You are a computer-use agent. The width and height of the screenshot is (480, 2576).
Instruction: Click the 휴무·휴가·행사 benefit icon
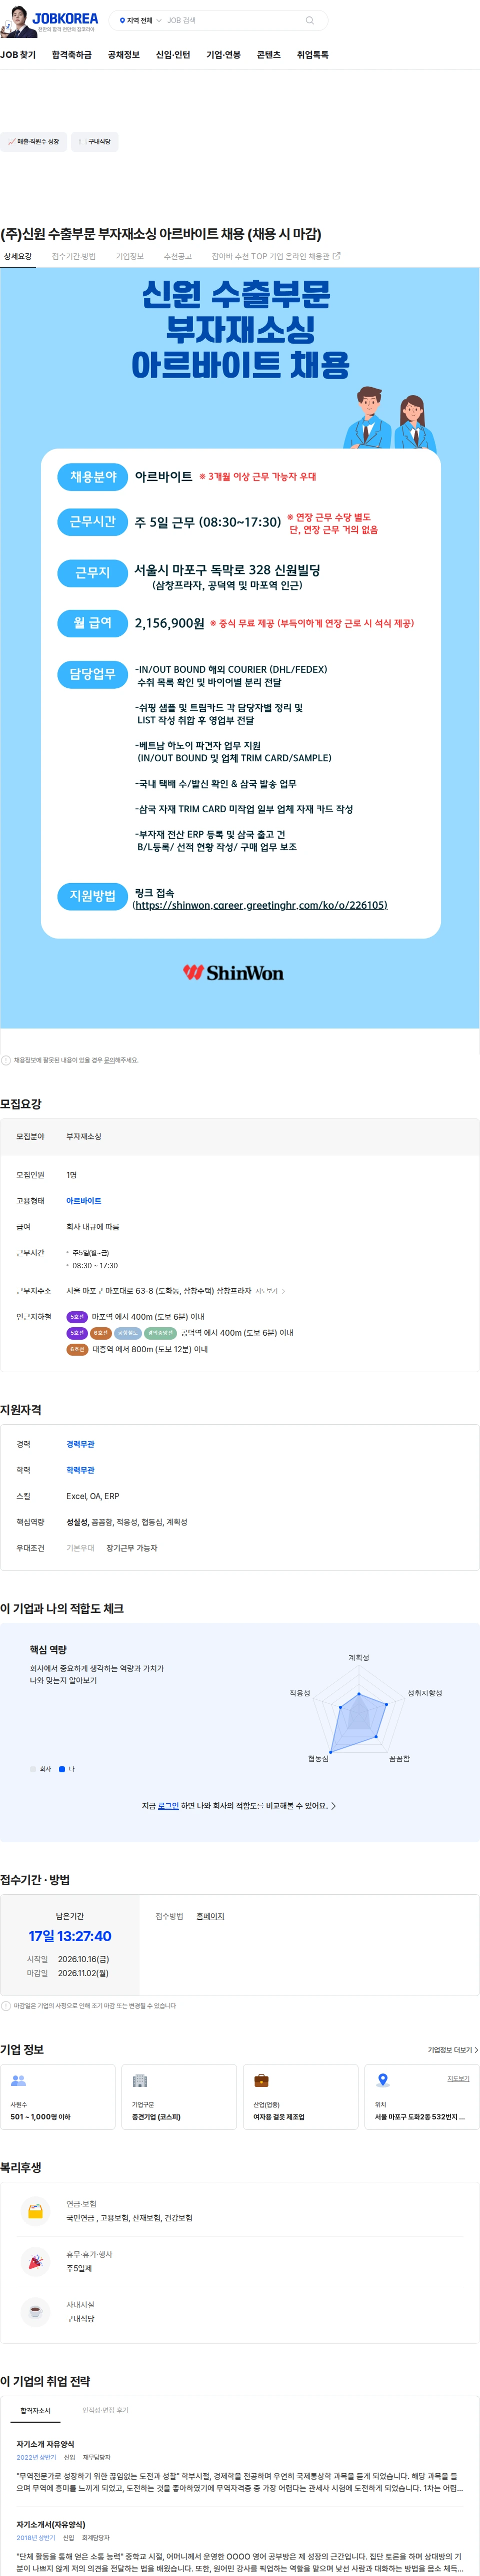[x=35, y=2261]
